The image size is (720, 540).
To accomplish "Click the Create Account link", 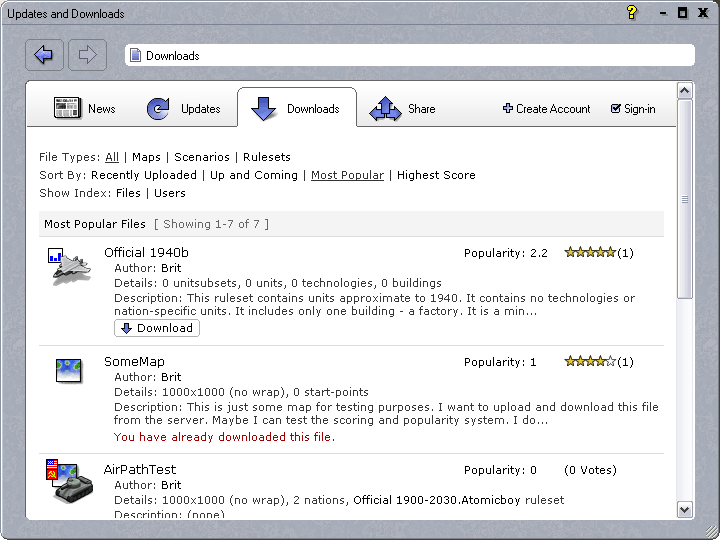I will (547, 109).
